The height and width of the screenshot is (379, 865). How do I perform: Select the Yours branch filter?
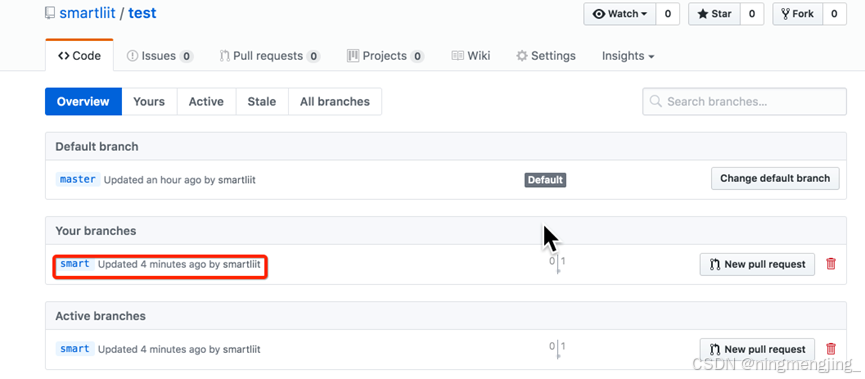pyautogui.click(x=149, y=102)
